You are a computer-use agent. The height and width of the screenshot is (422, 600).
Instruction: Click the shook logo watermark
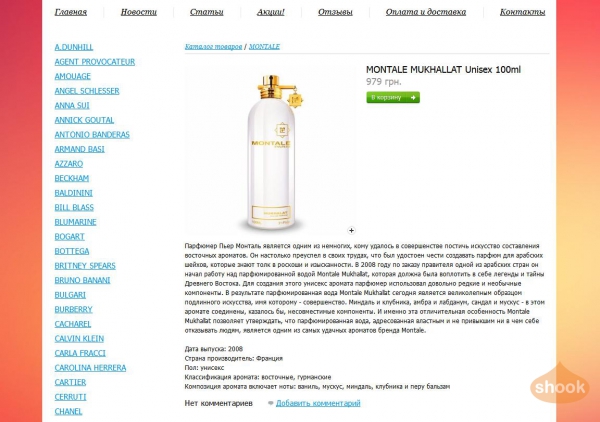(559, 385)
